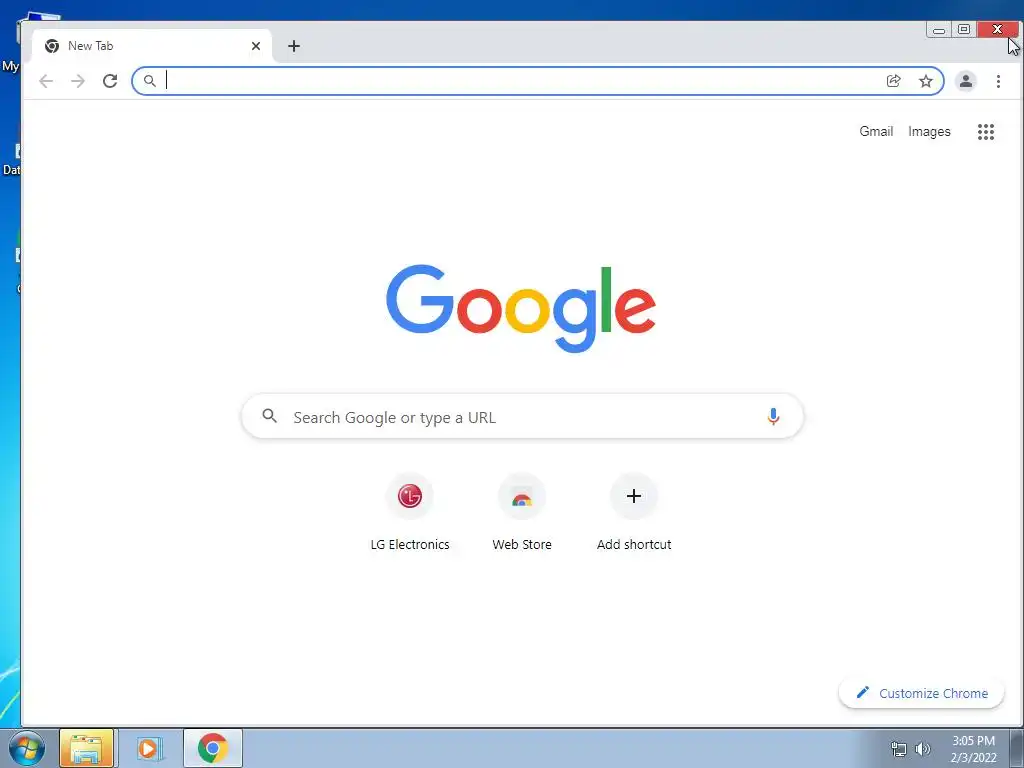The height and width of the screenshot is (768, 1024).
Task: Open Windows Explorer from taskbar
Action: 86,748
